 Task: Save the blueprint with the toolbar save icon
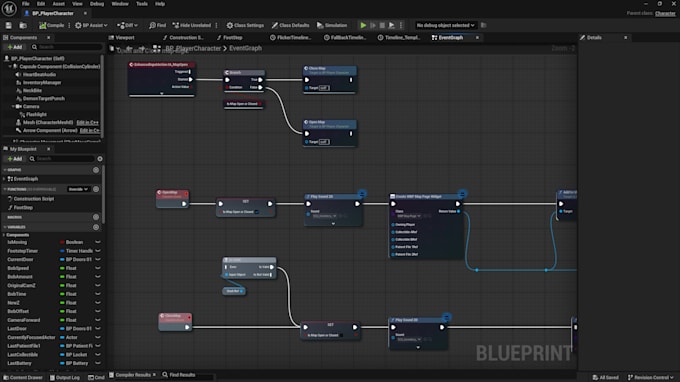9,26
